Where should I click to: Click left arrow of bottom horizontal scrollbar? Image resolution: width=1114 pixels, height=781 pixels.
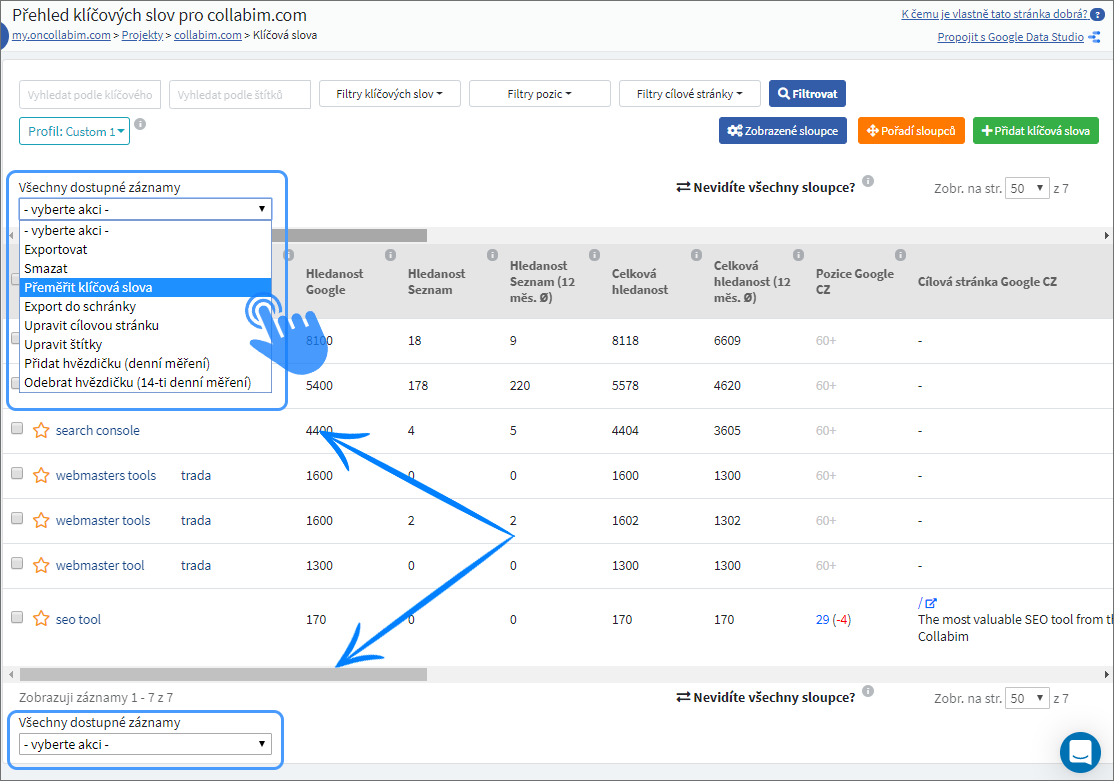coord(11,674)
